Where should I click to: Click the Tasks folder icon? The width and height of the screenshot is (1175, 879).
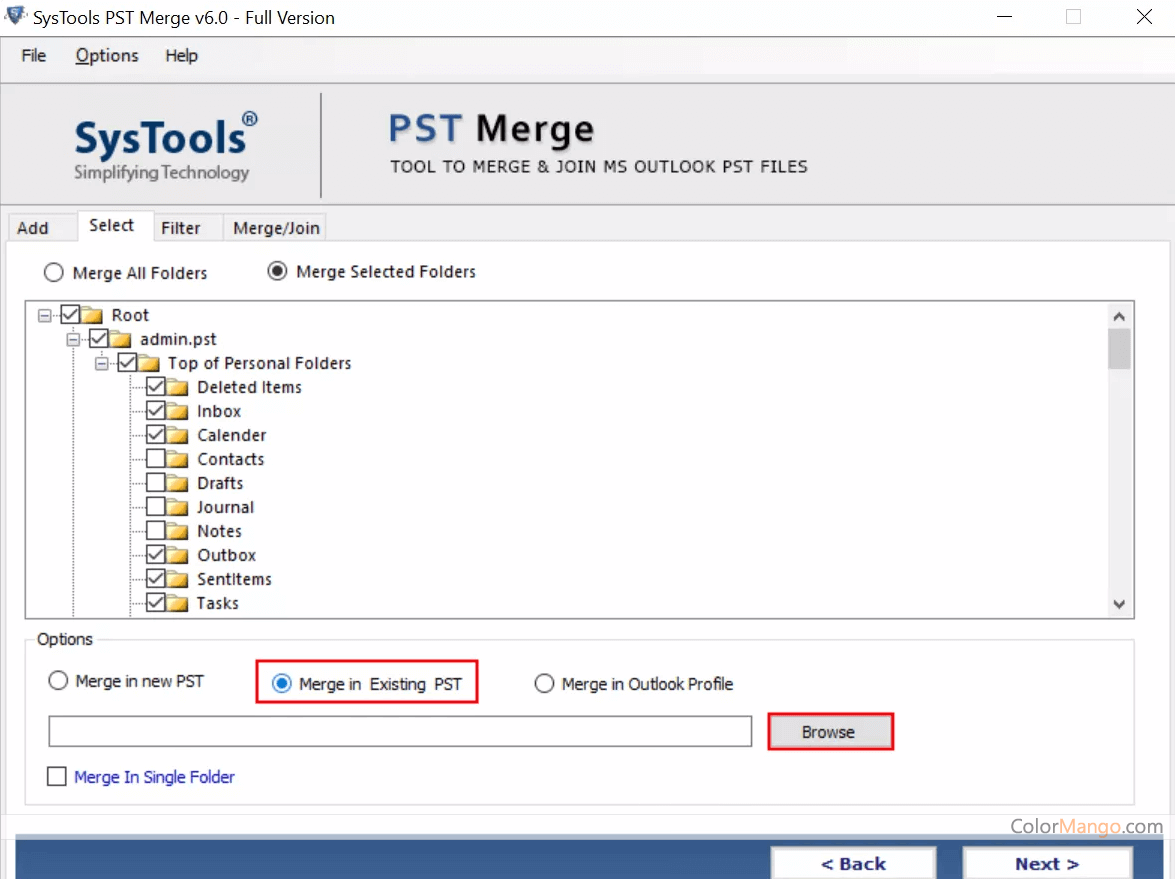pos(178,603)
